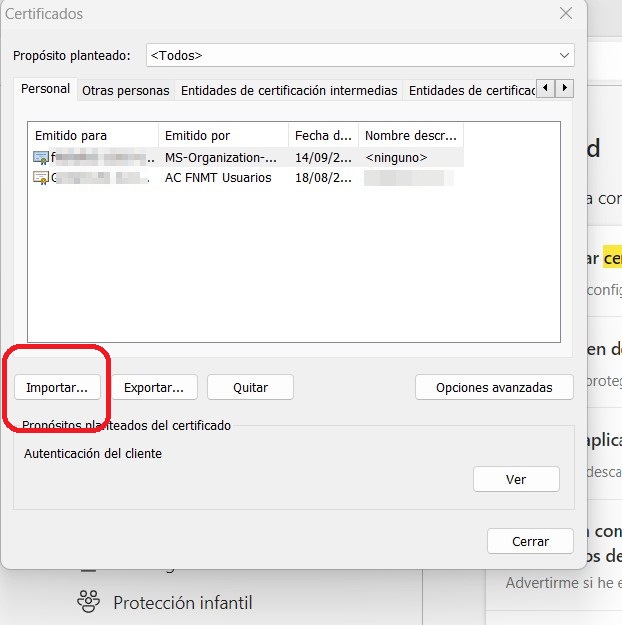Select the AC FNMT Usuarios issuer cell
The image size is (622, 625).
pos(218,178)
